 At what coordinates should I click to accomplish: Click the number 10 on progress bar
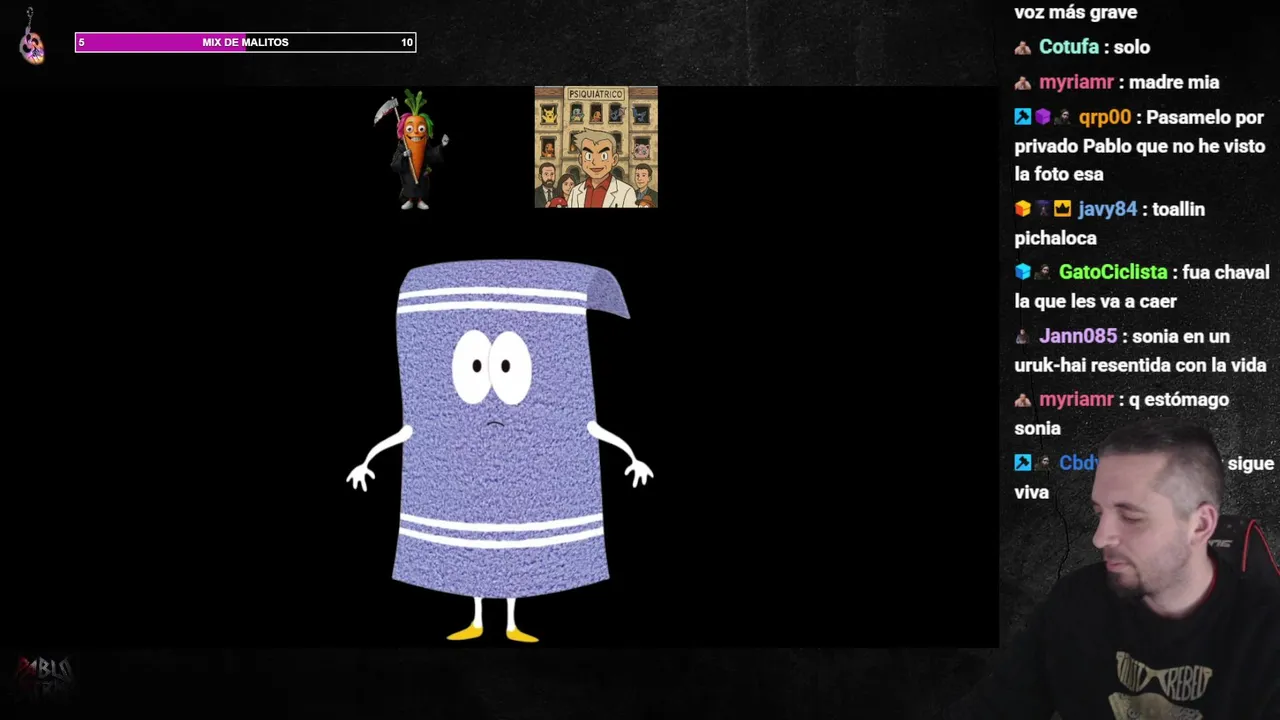[x=407, y=42]
